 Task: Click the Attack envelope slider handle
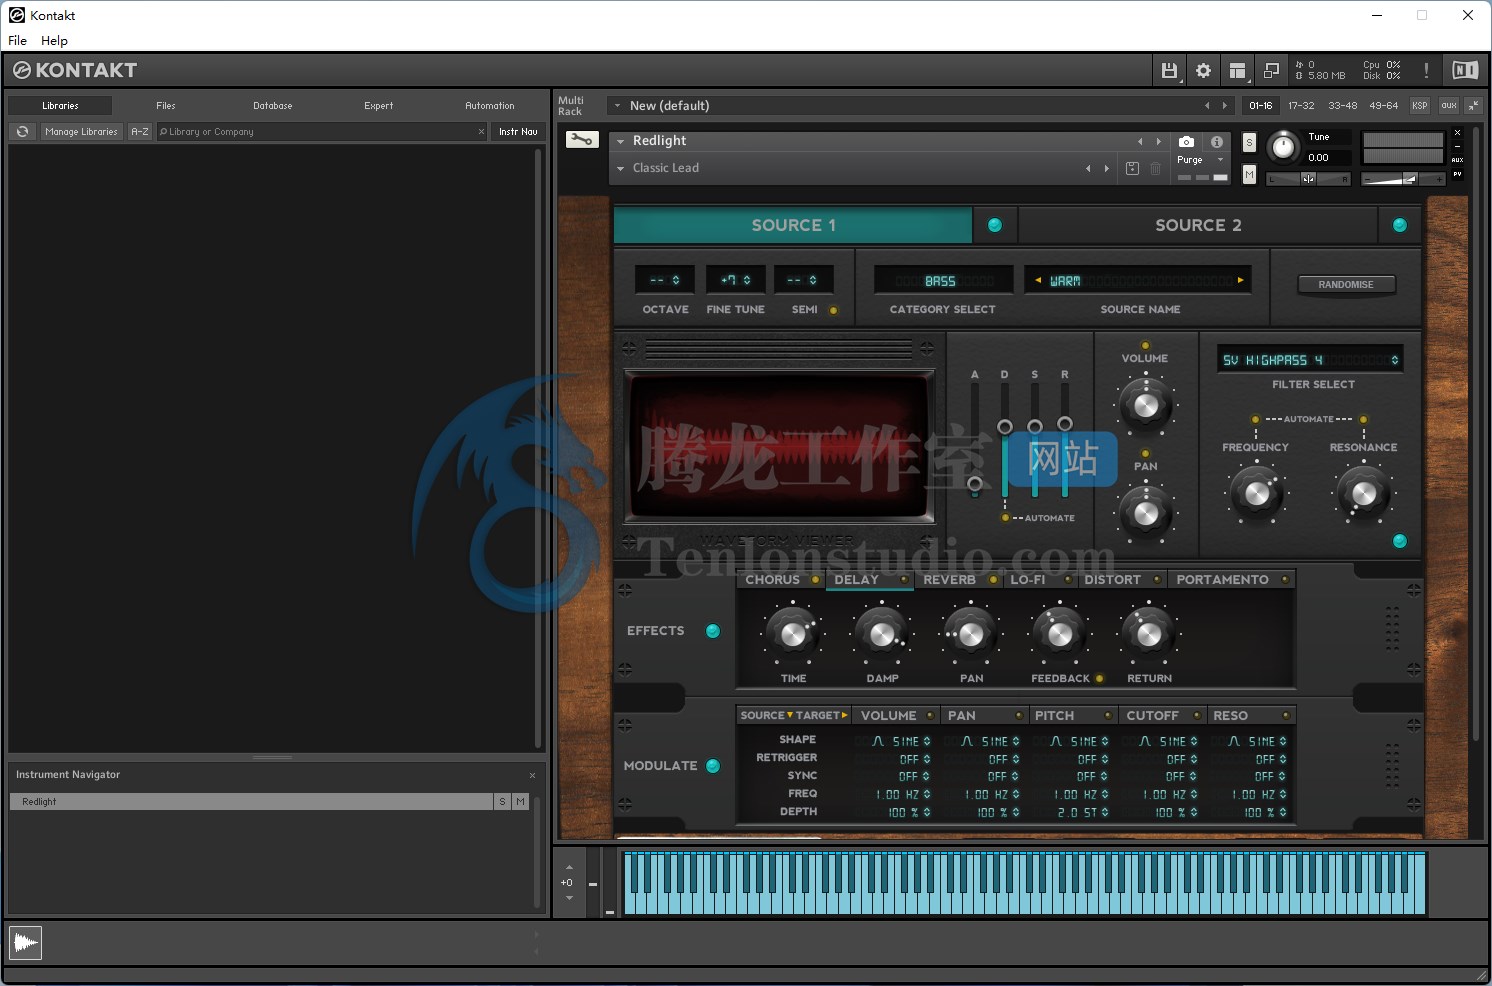pyautogui.click(x=975, y=484)
